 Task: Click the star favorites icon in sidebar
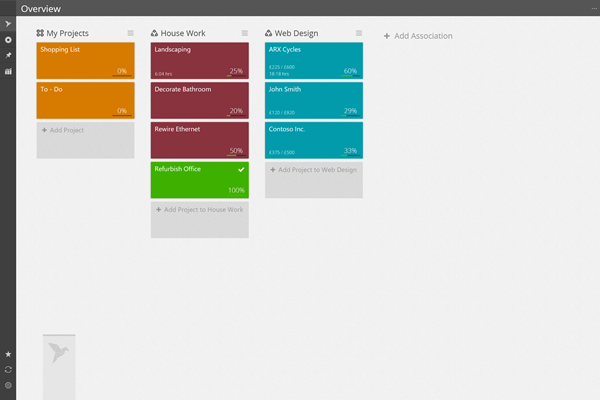point(8,354)
